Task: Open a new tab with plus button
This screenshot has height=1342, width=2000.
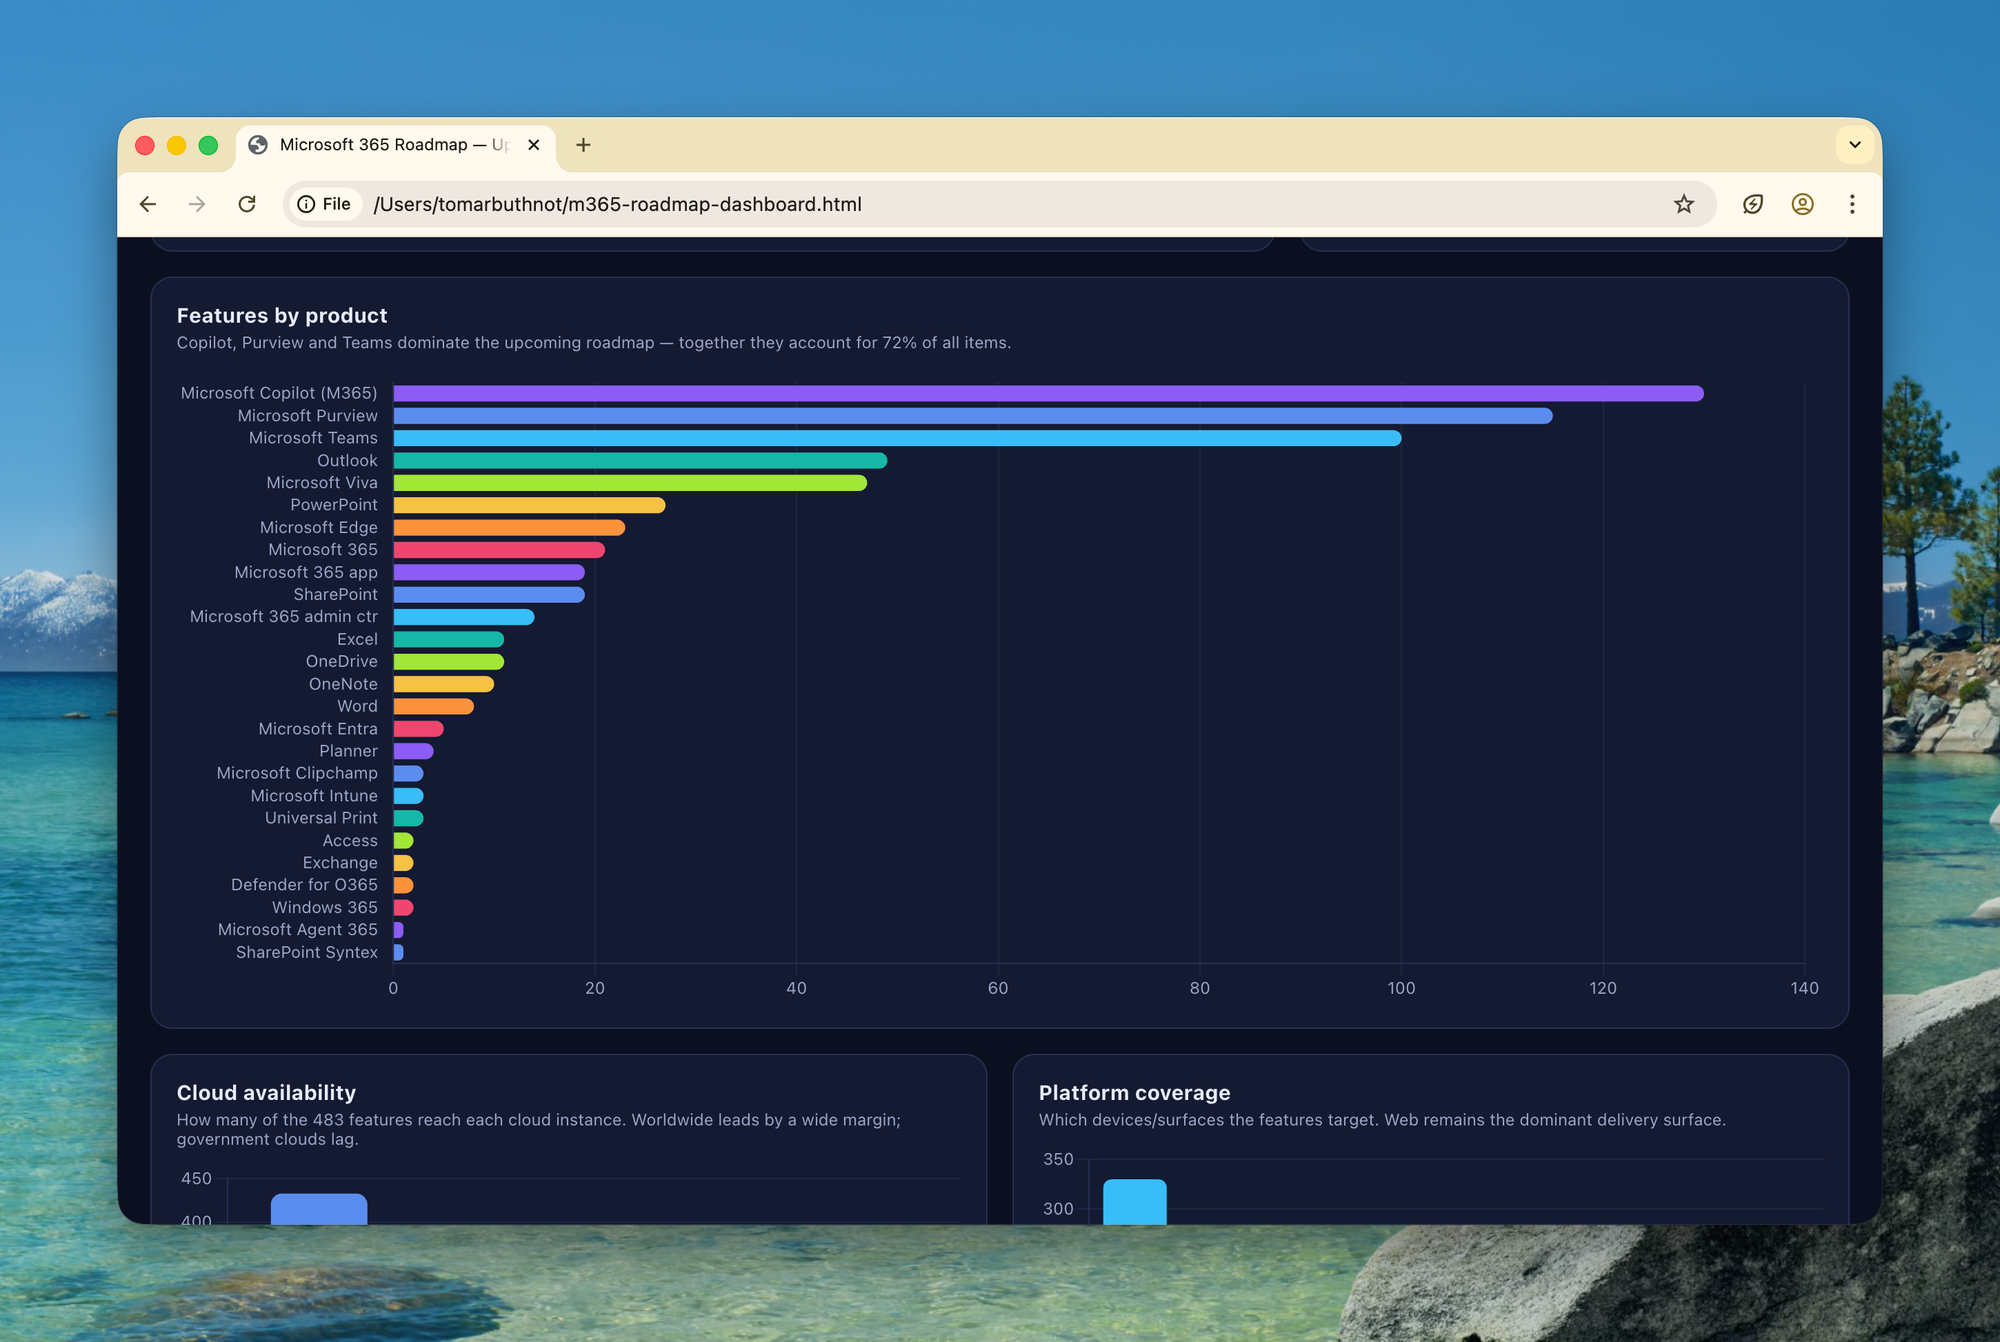Action: (x=583, y=145)
